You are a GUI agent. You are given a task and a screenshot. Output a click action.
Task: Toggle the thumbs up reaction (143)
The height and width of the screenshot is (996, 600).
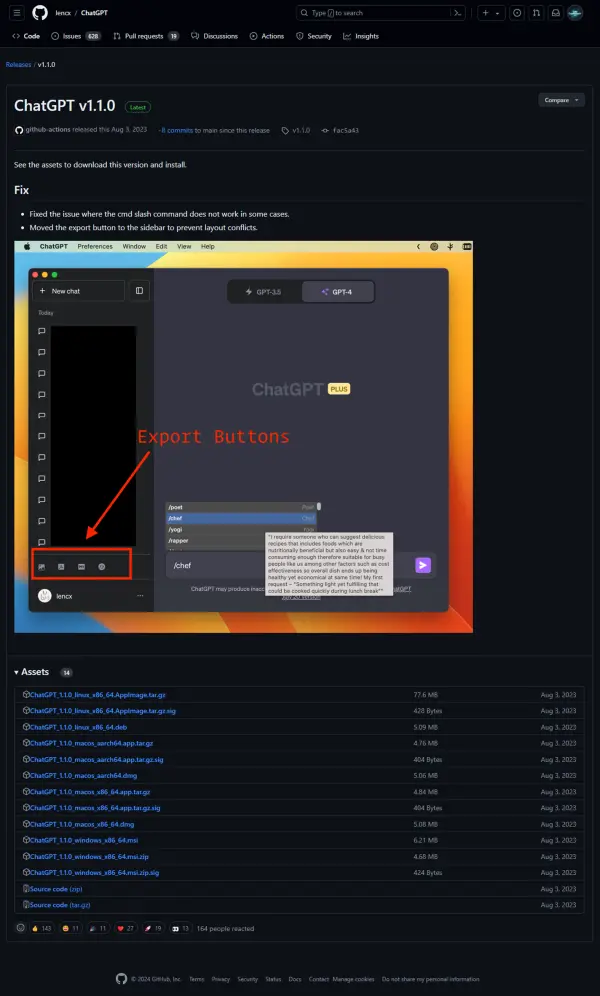tap(41, 929)
